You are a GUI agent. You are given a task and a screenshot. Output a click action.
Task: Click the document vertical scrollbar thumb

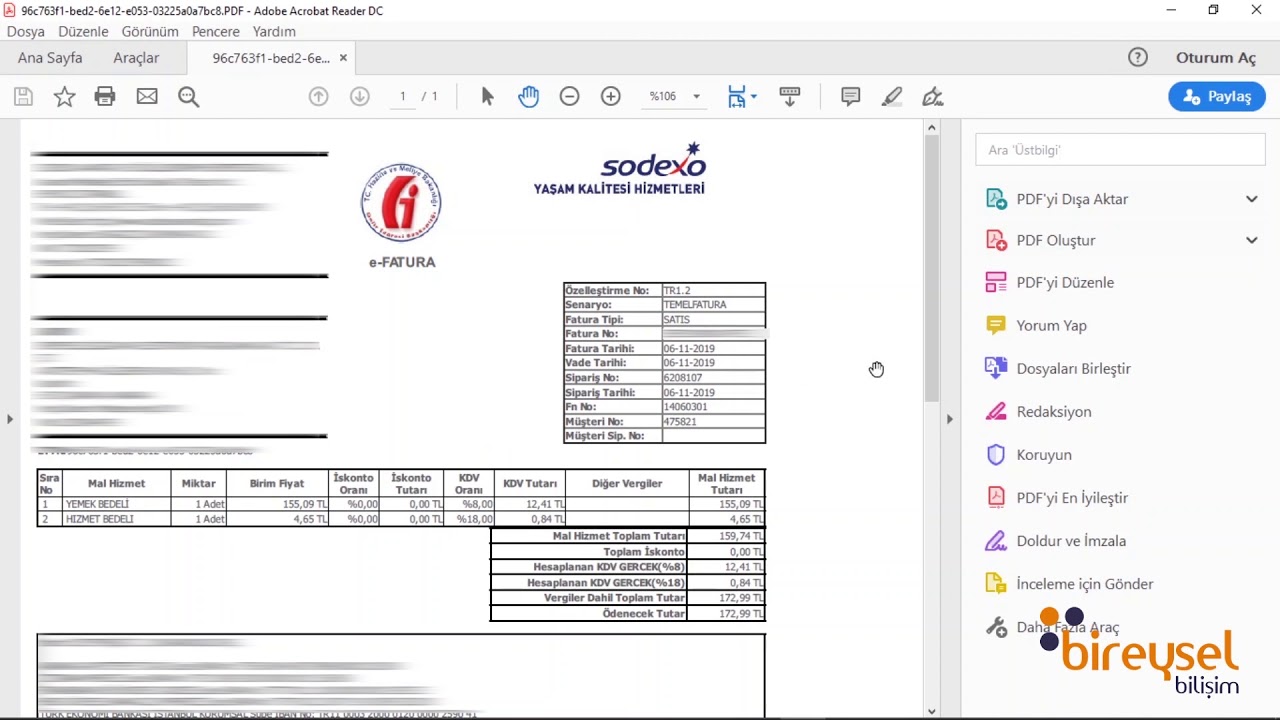pyautogui.click(x=932, y=267)
